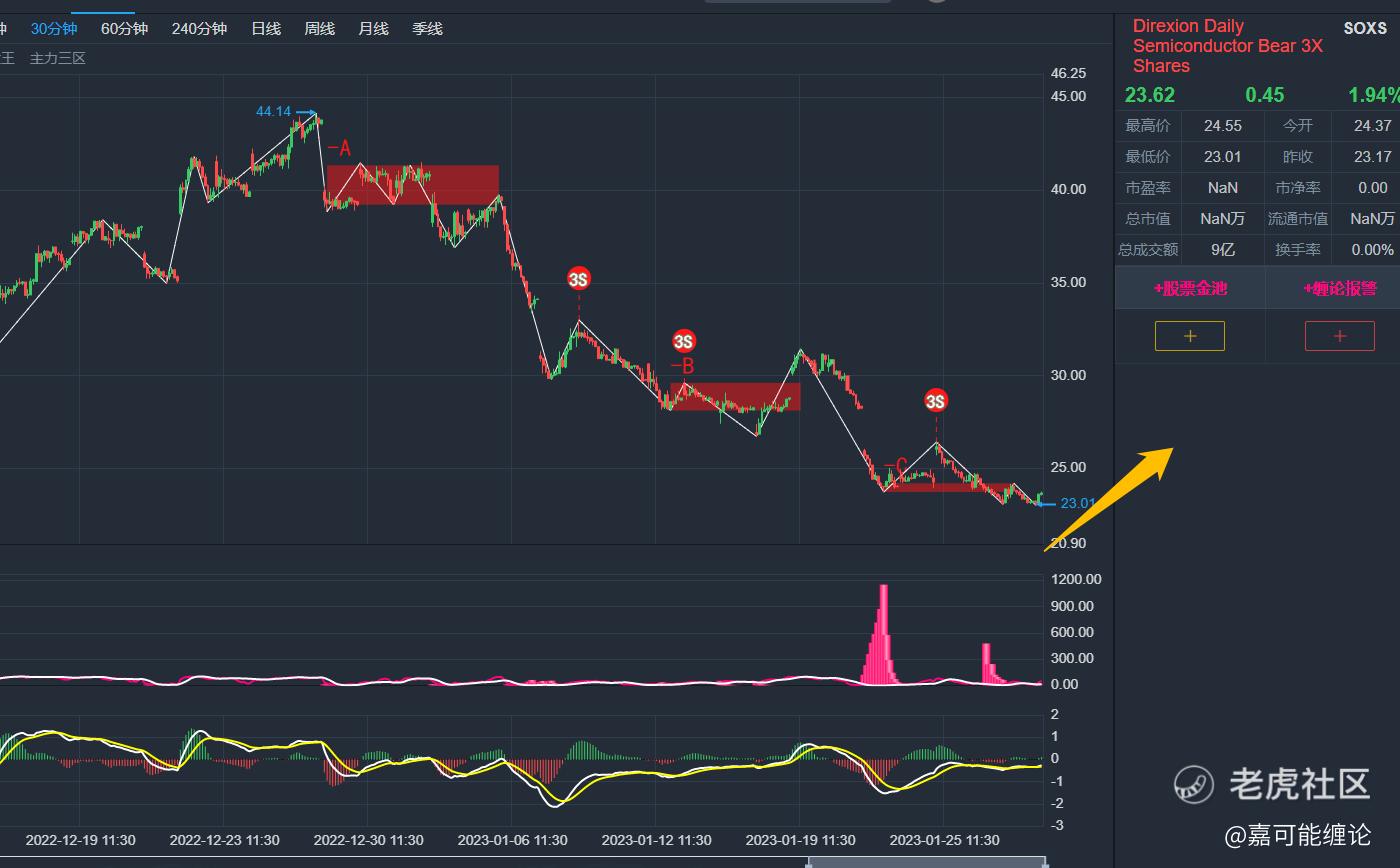Click the red pivot zone next to -A

[413, 185]
